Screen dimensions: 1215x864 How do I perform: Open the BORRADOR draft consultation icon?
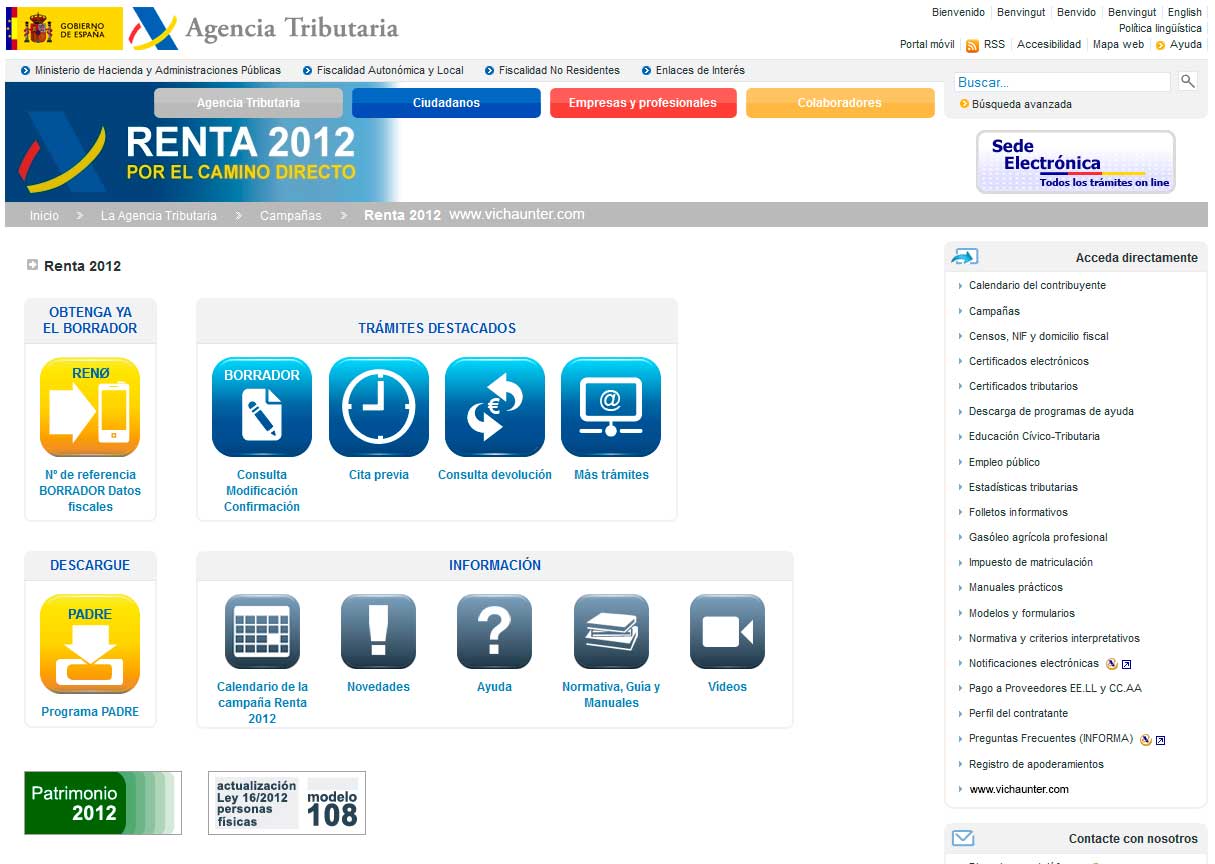pyautogui.click(x=262, y=407)
